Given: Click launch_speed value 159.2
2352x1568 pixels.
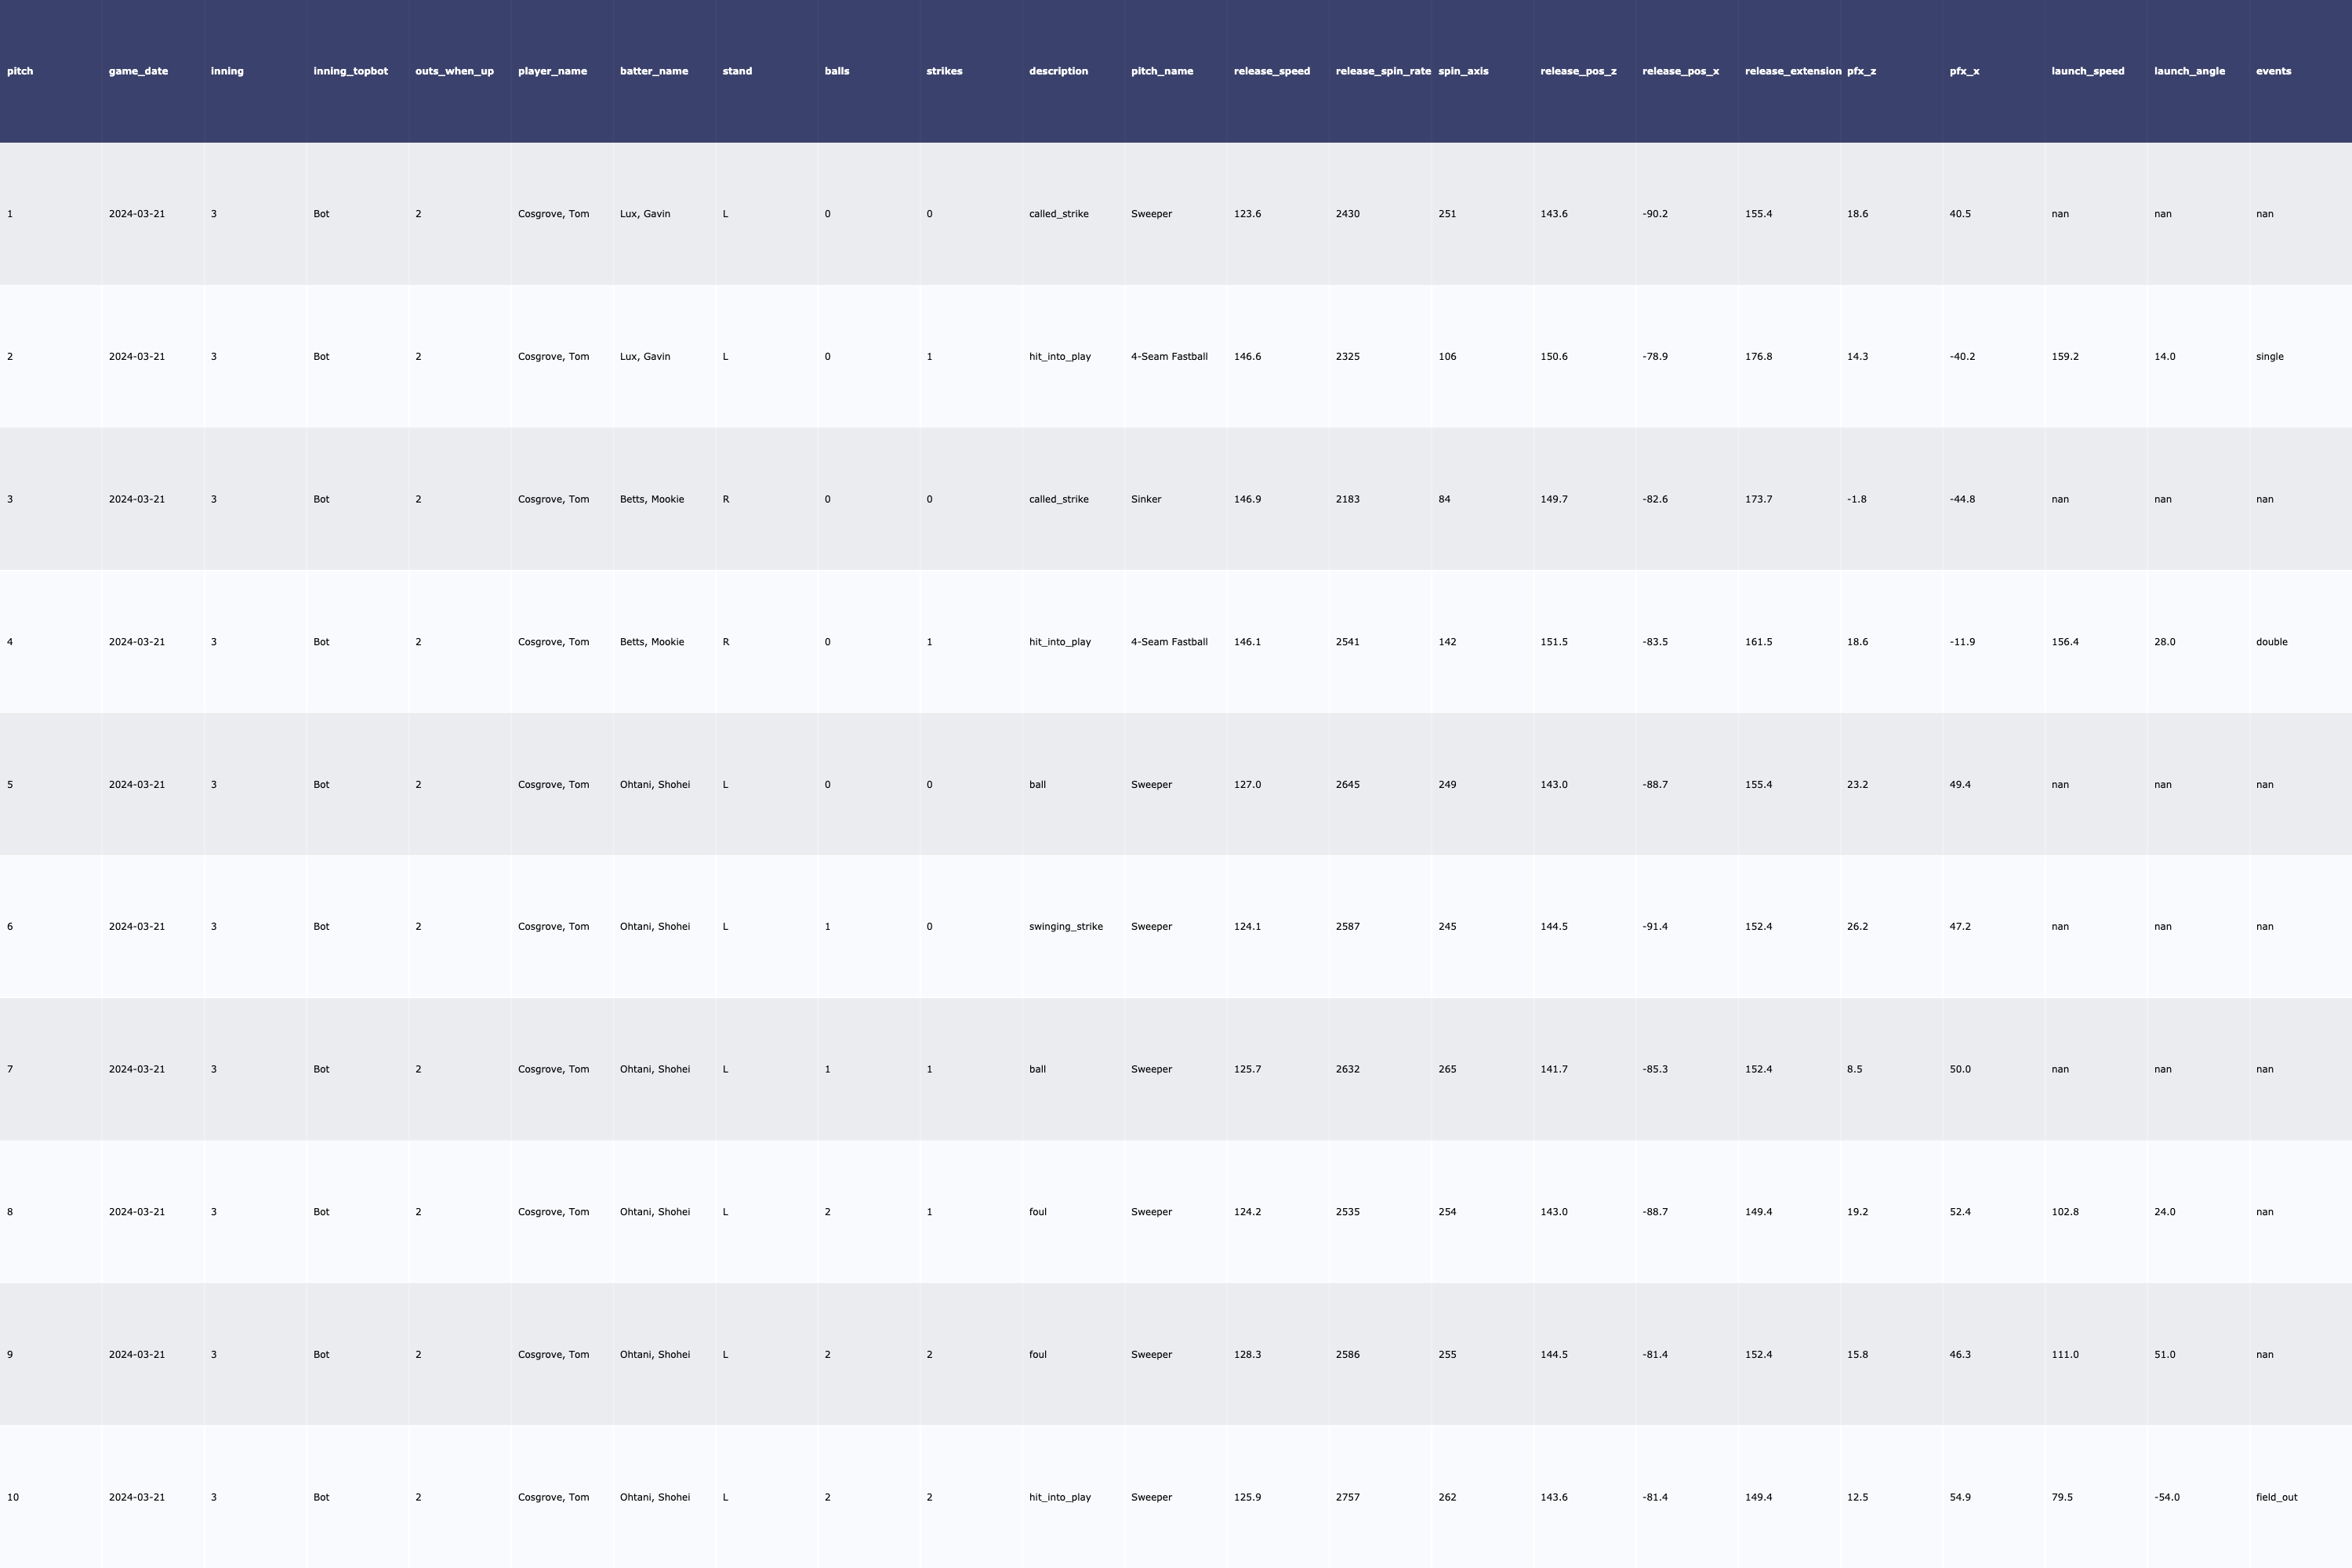Looking at the screenshot, I should (2064, 357).
